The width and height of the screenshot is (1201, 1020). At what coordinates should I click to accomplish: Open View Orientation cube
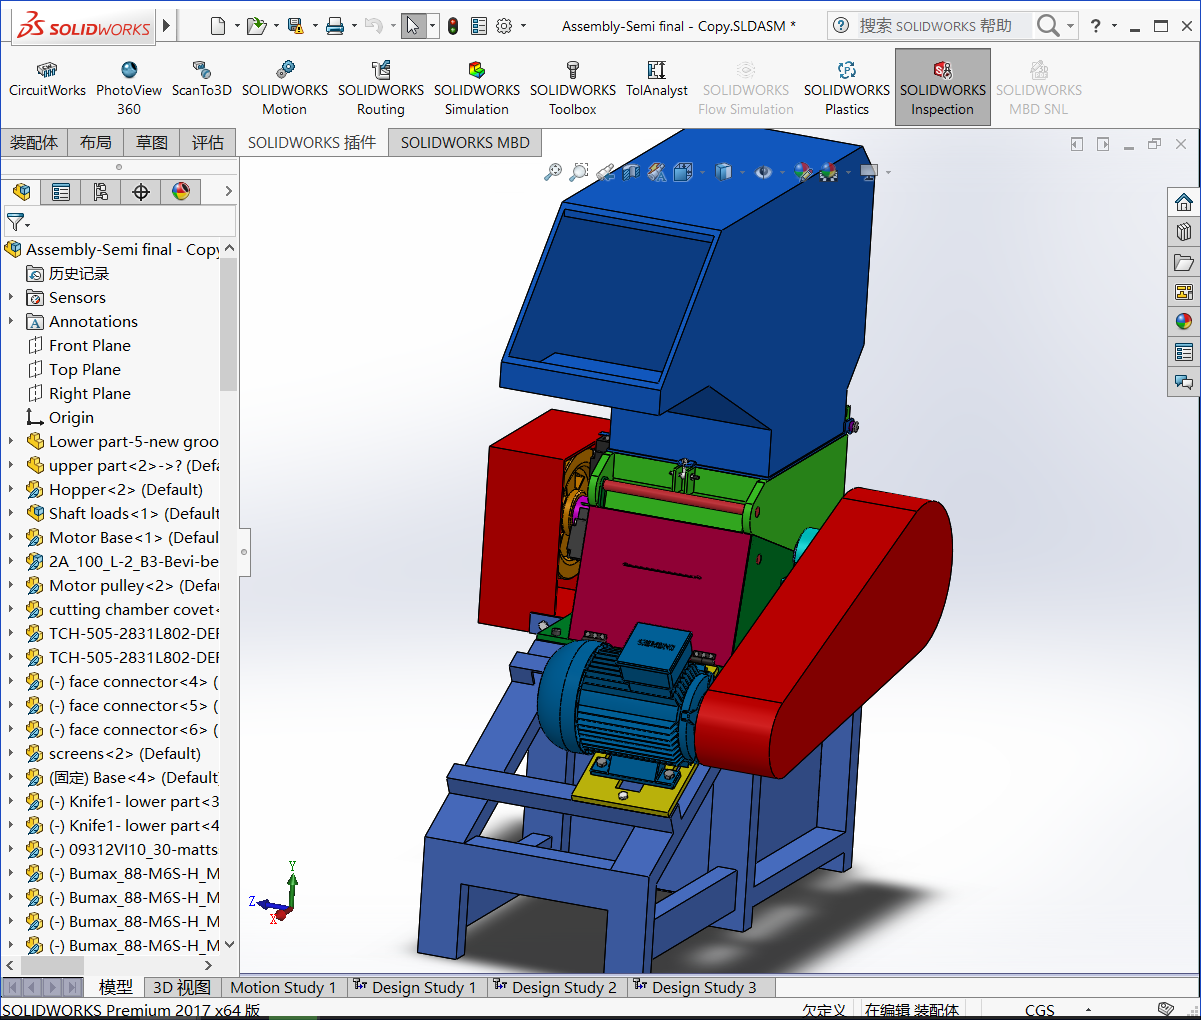tap(683, 172)
